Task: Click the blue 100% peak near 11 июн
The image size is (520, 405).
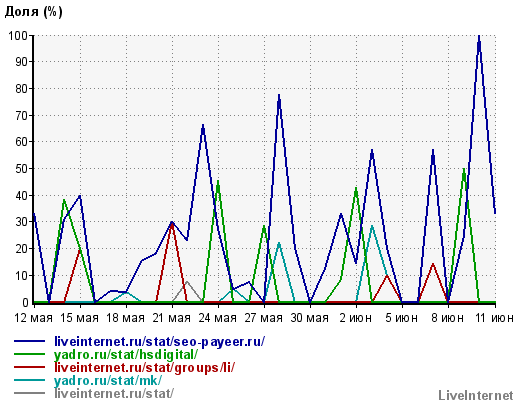Action: (x=479, y=36)
